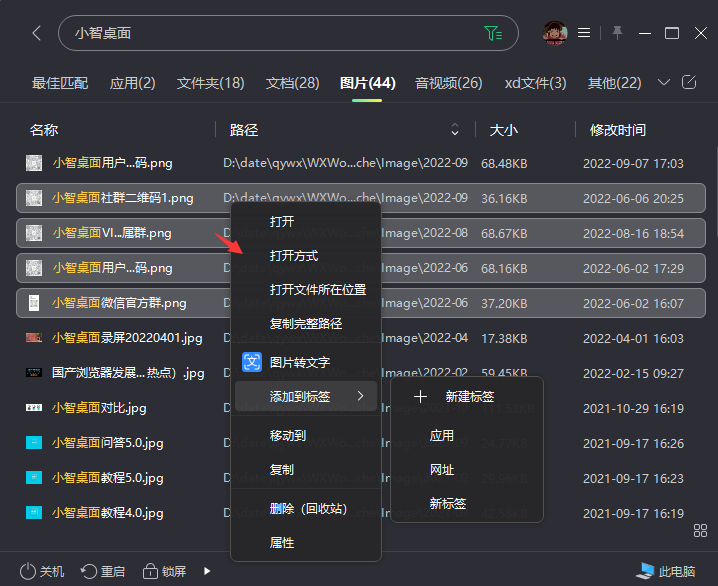Click the plus icon for 新建标签
The height and width of the screenshot is (586, 718).
(x=420, y=396)
